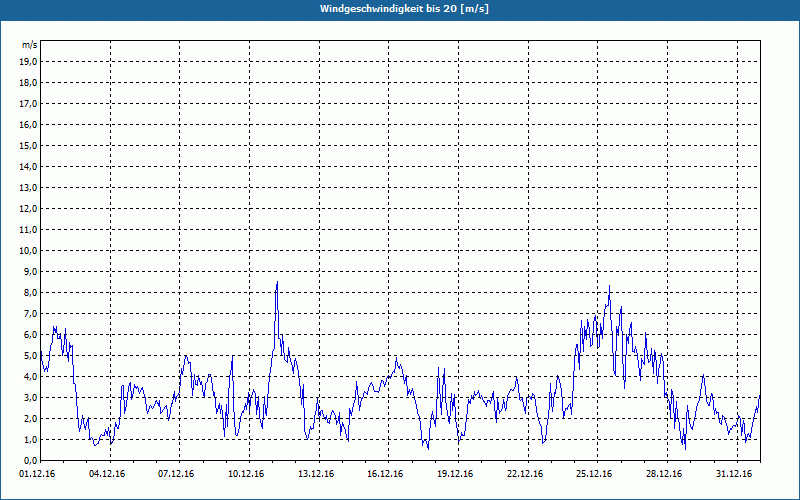Screen dimensions: 800x500
Task: Select the date label 16.12.16
Action: point(385,474)
